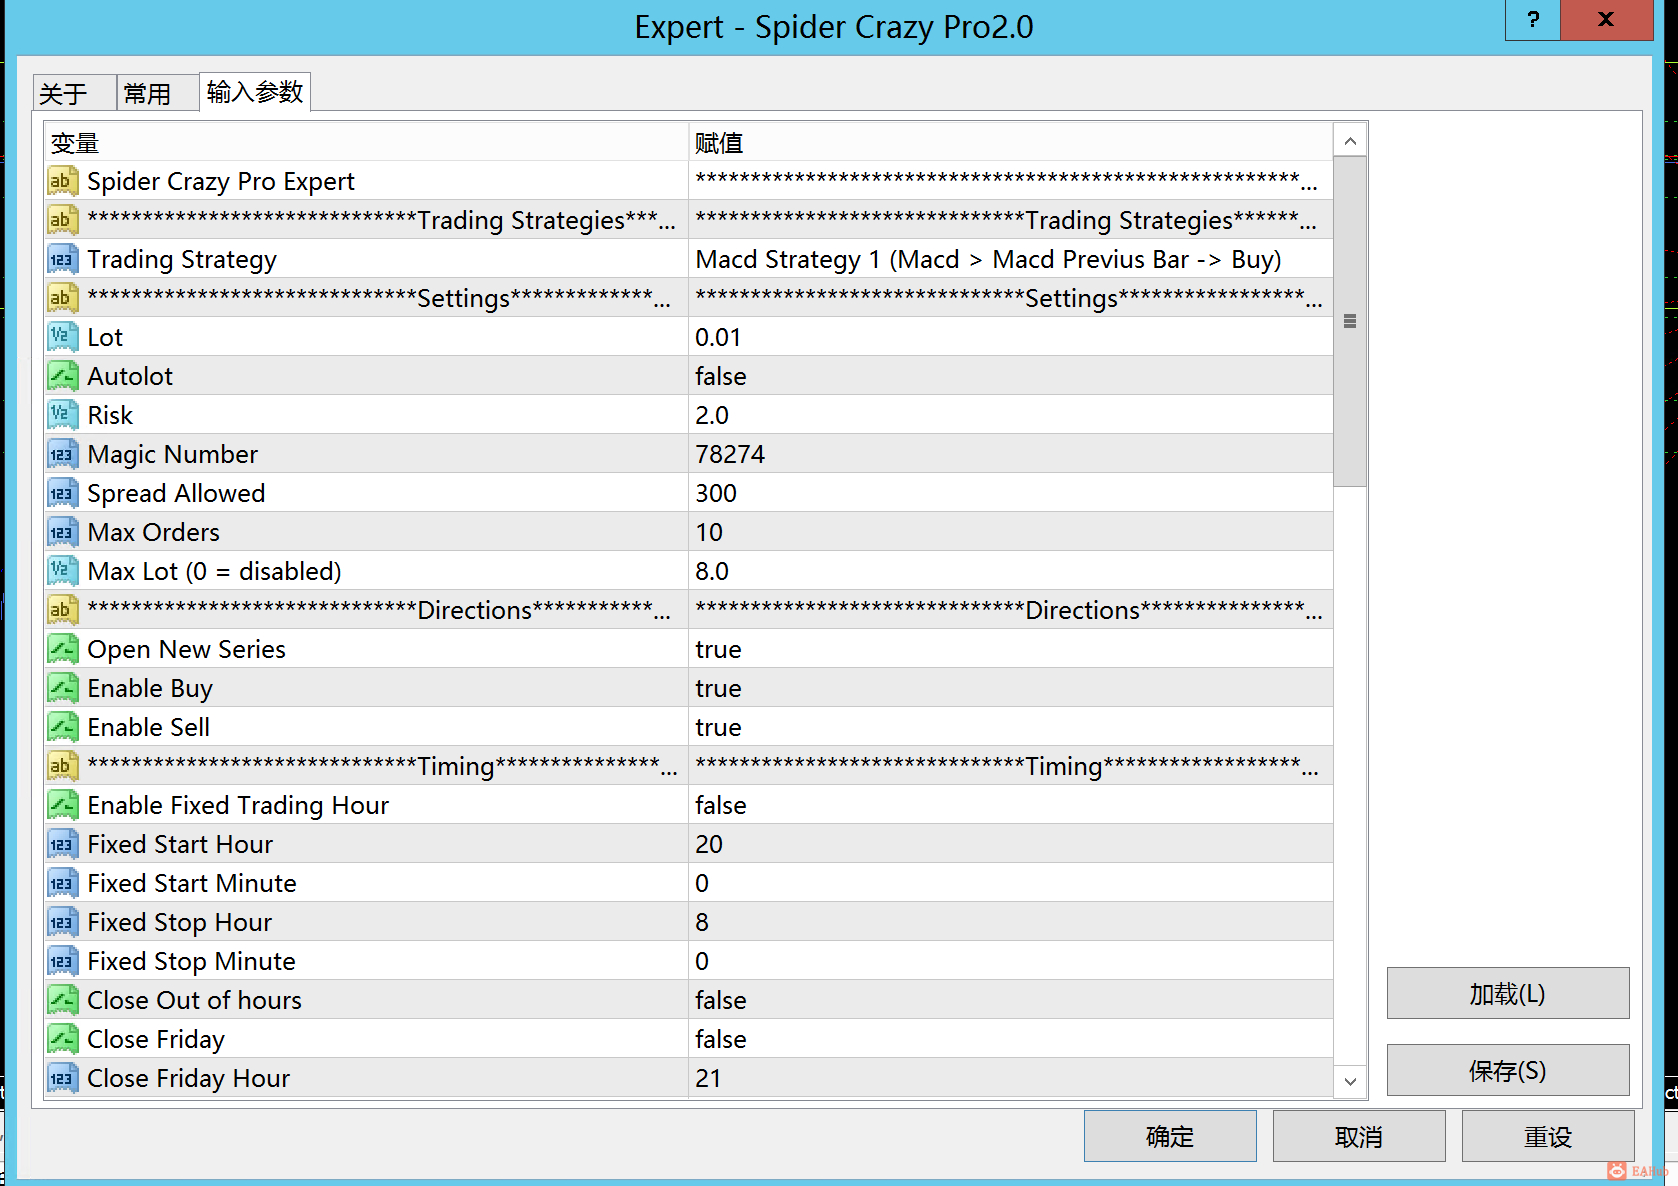Click the boolean icon beside Autolot
The image size is (1678, 1186).
[62, 376]
